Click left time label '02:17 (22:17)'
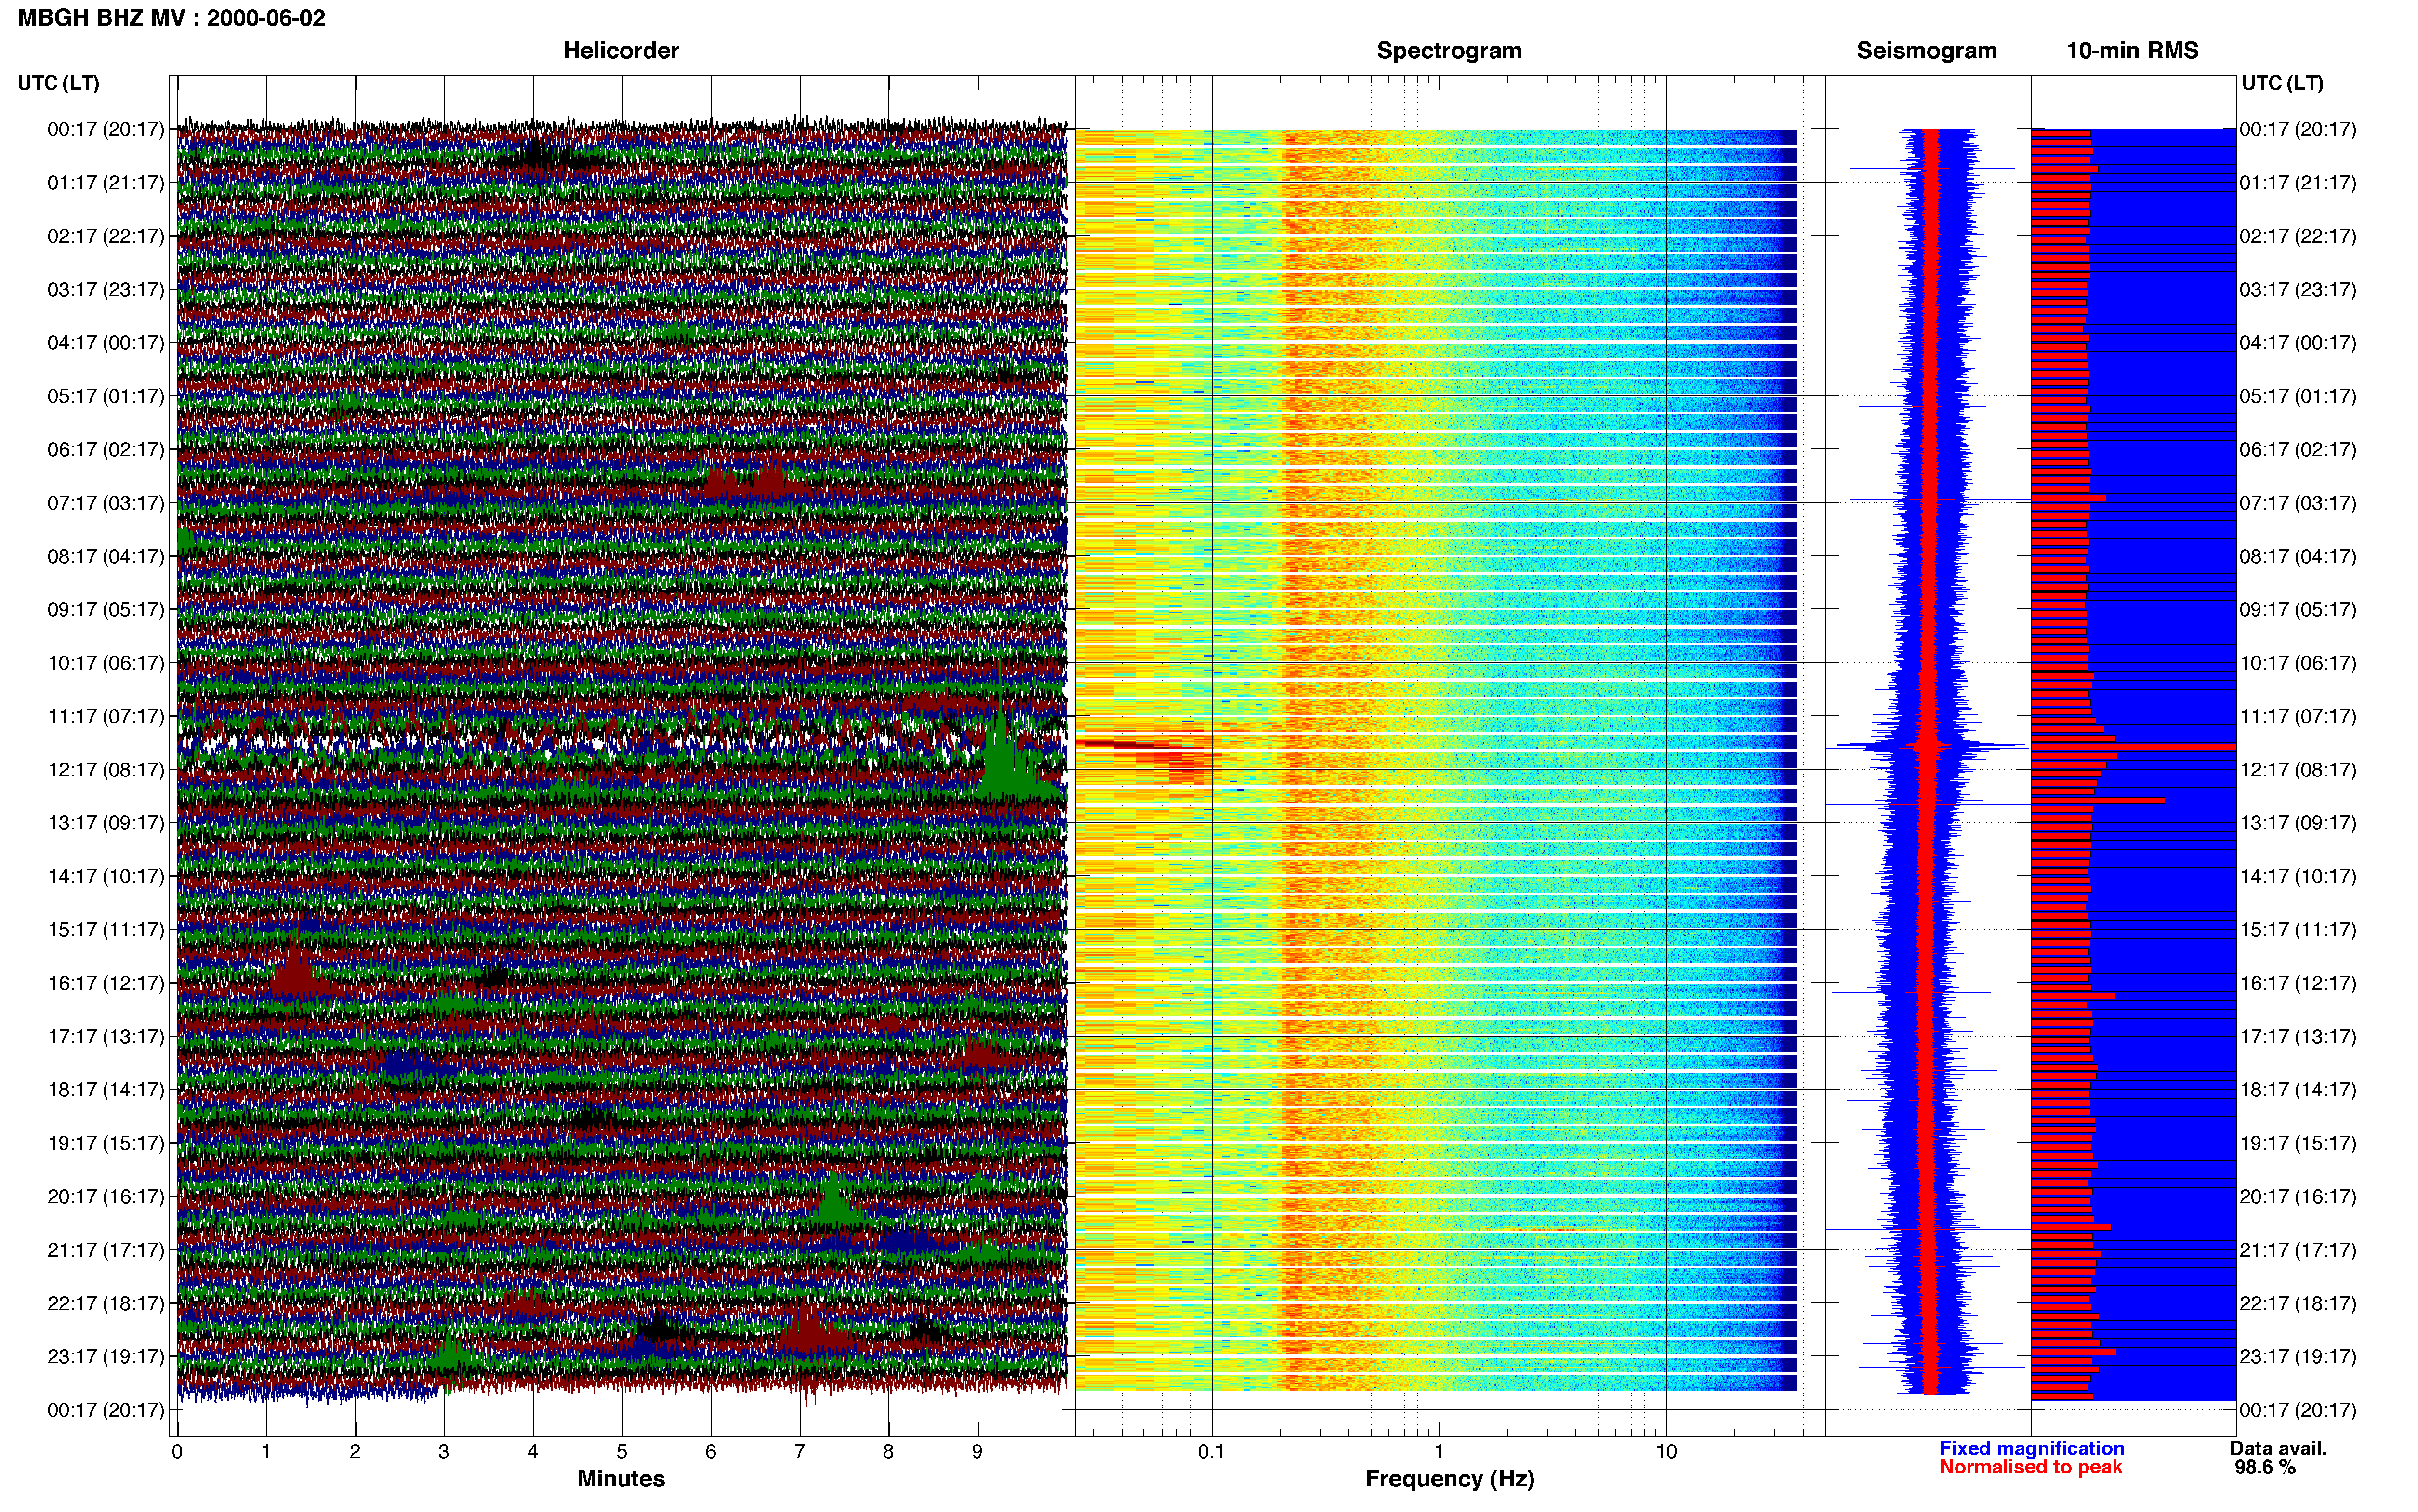Screen dimensions: 2418x1512 tap(106, 236)
